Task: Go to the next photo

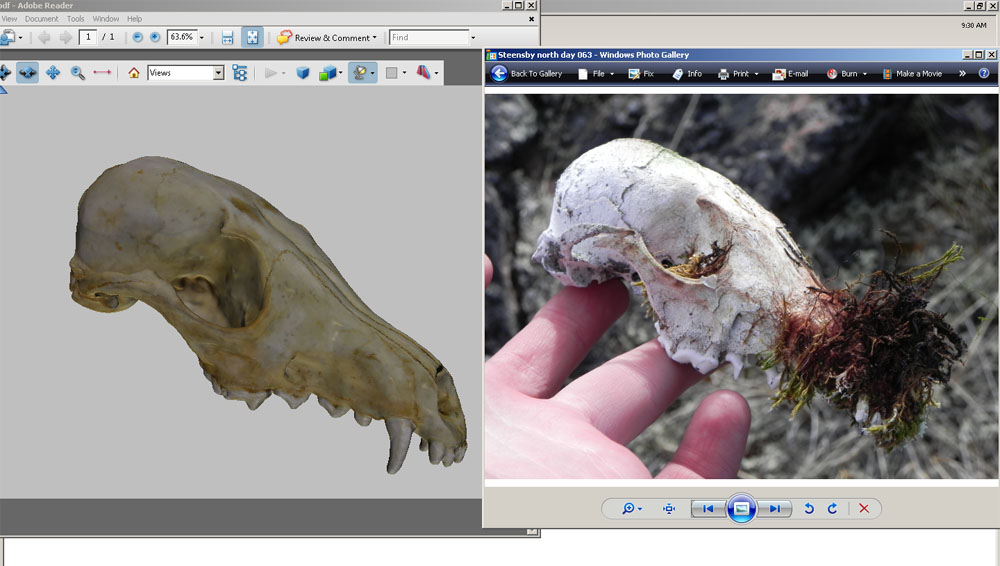Action: (x=774, y=509)
